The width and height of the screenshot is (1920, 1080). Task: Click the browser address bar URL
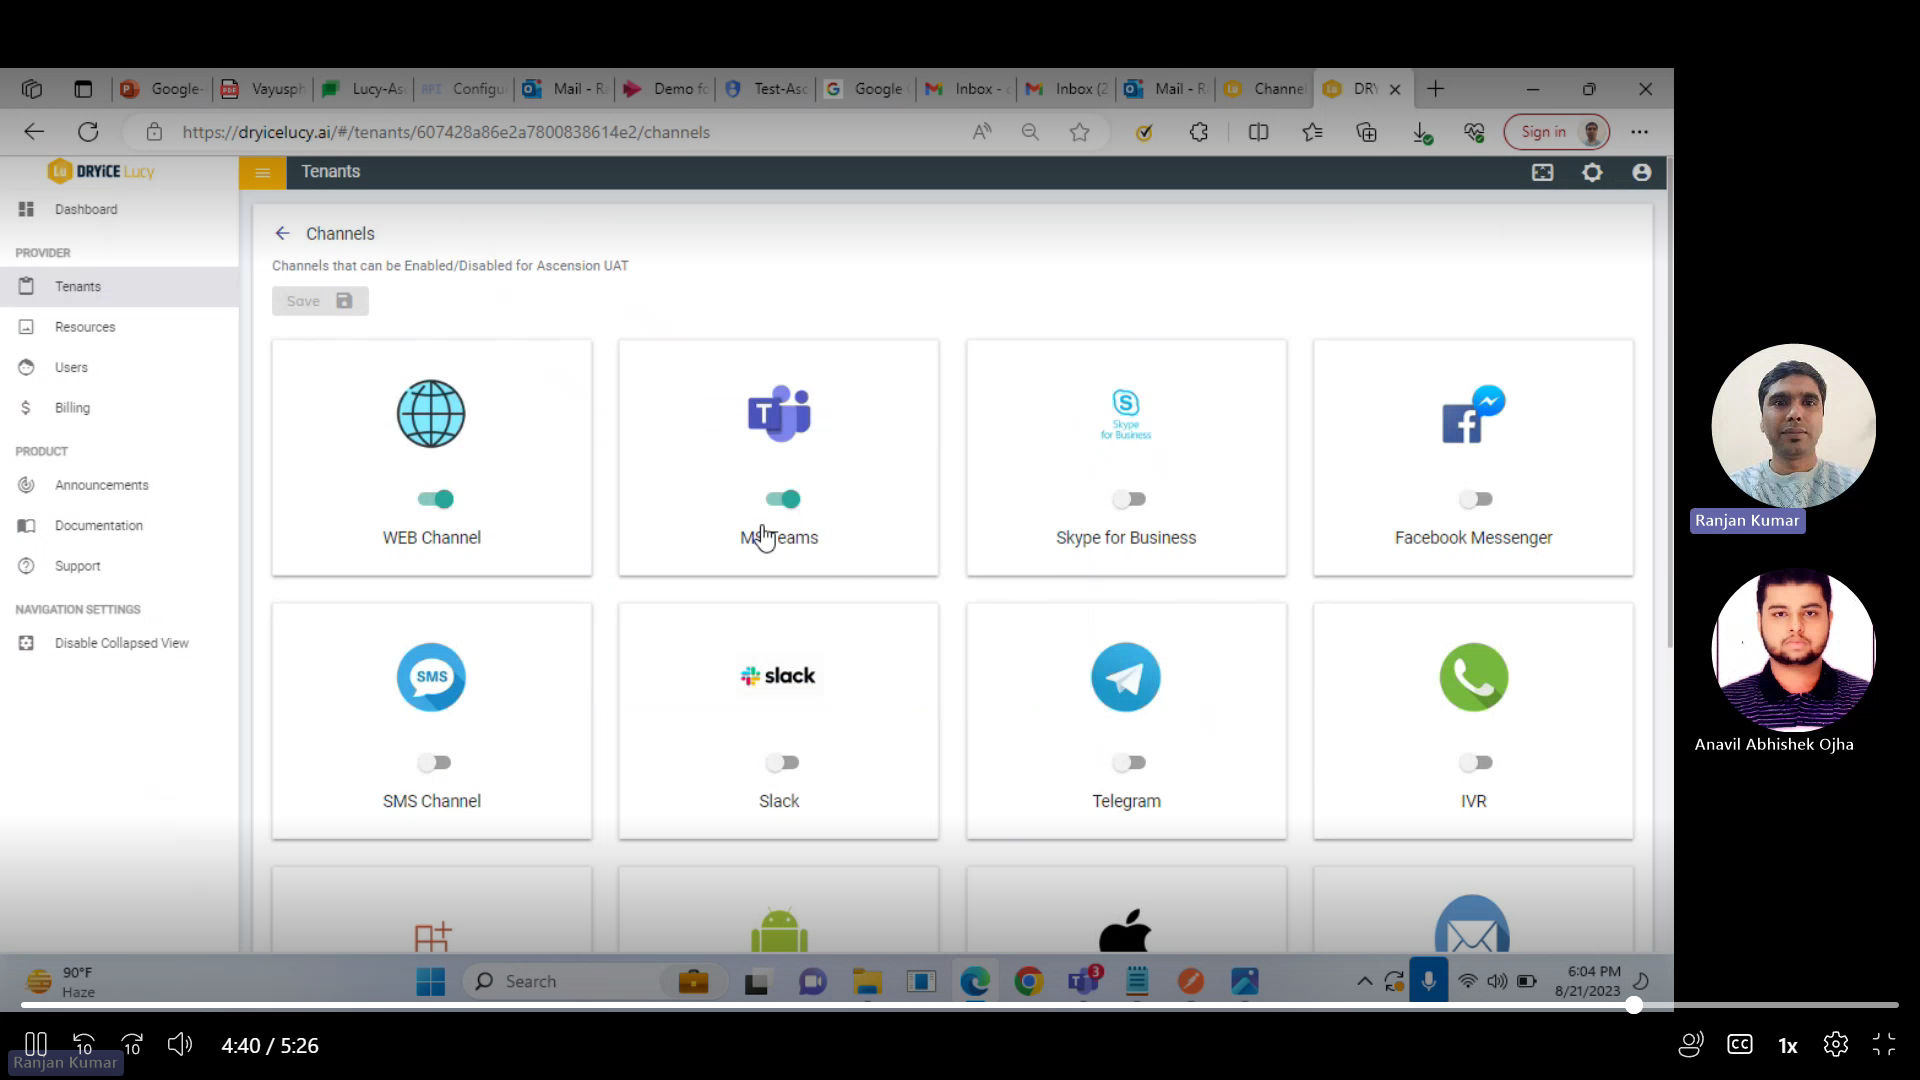tap(446, 132)
